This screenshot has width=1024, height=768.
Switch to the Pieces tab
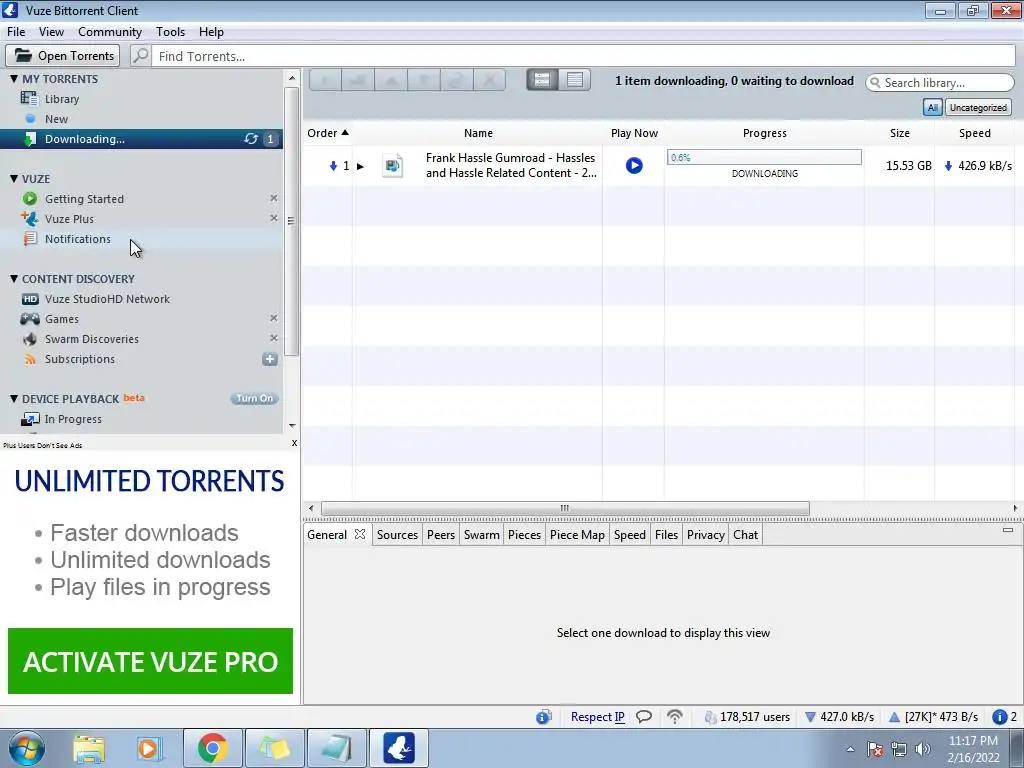[x=524, y=534]
